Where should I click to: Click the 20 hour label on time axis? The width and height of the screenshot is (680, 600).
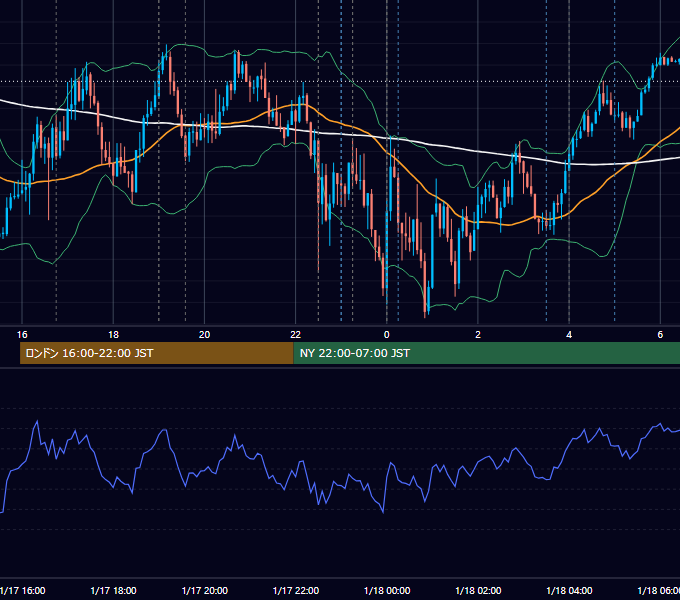[204, 335]
